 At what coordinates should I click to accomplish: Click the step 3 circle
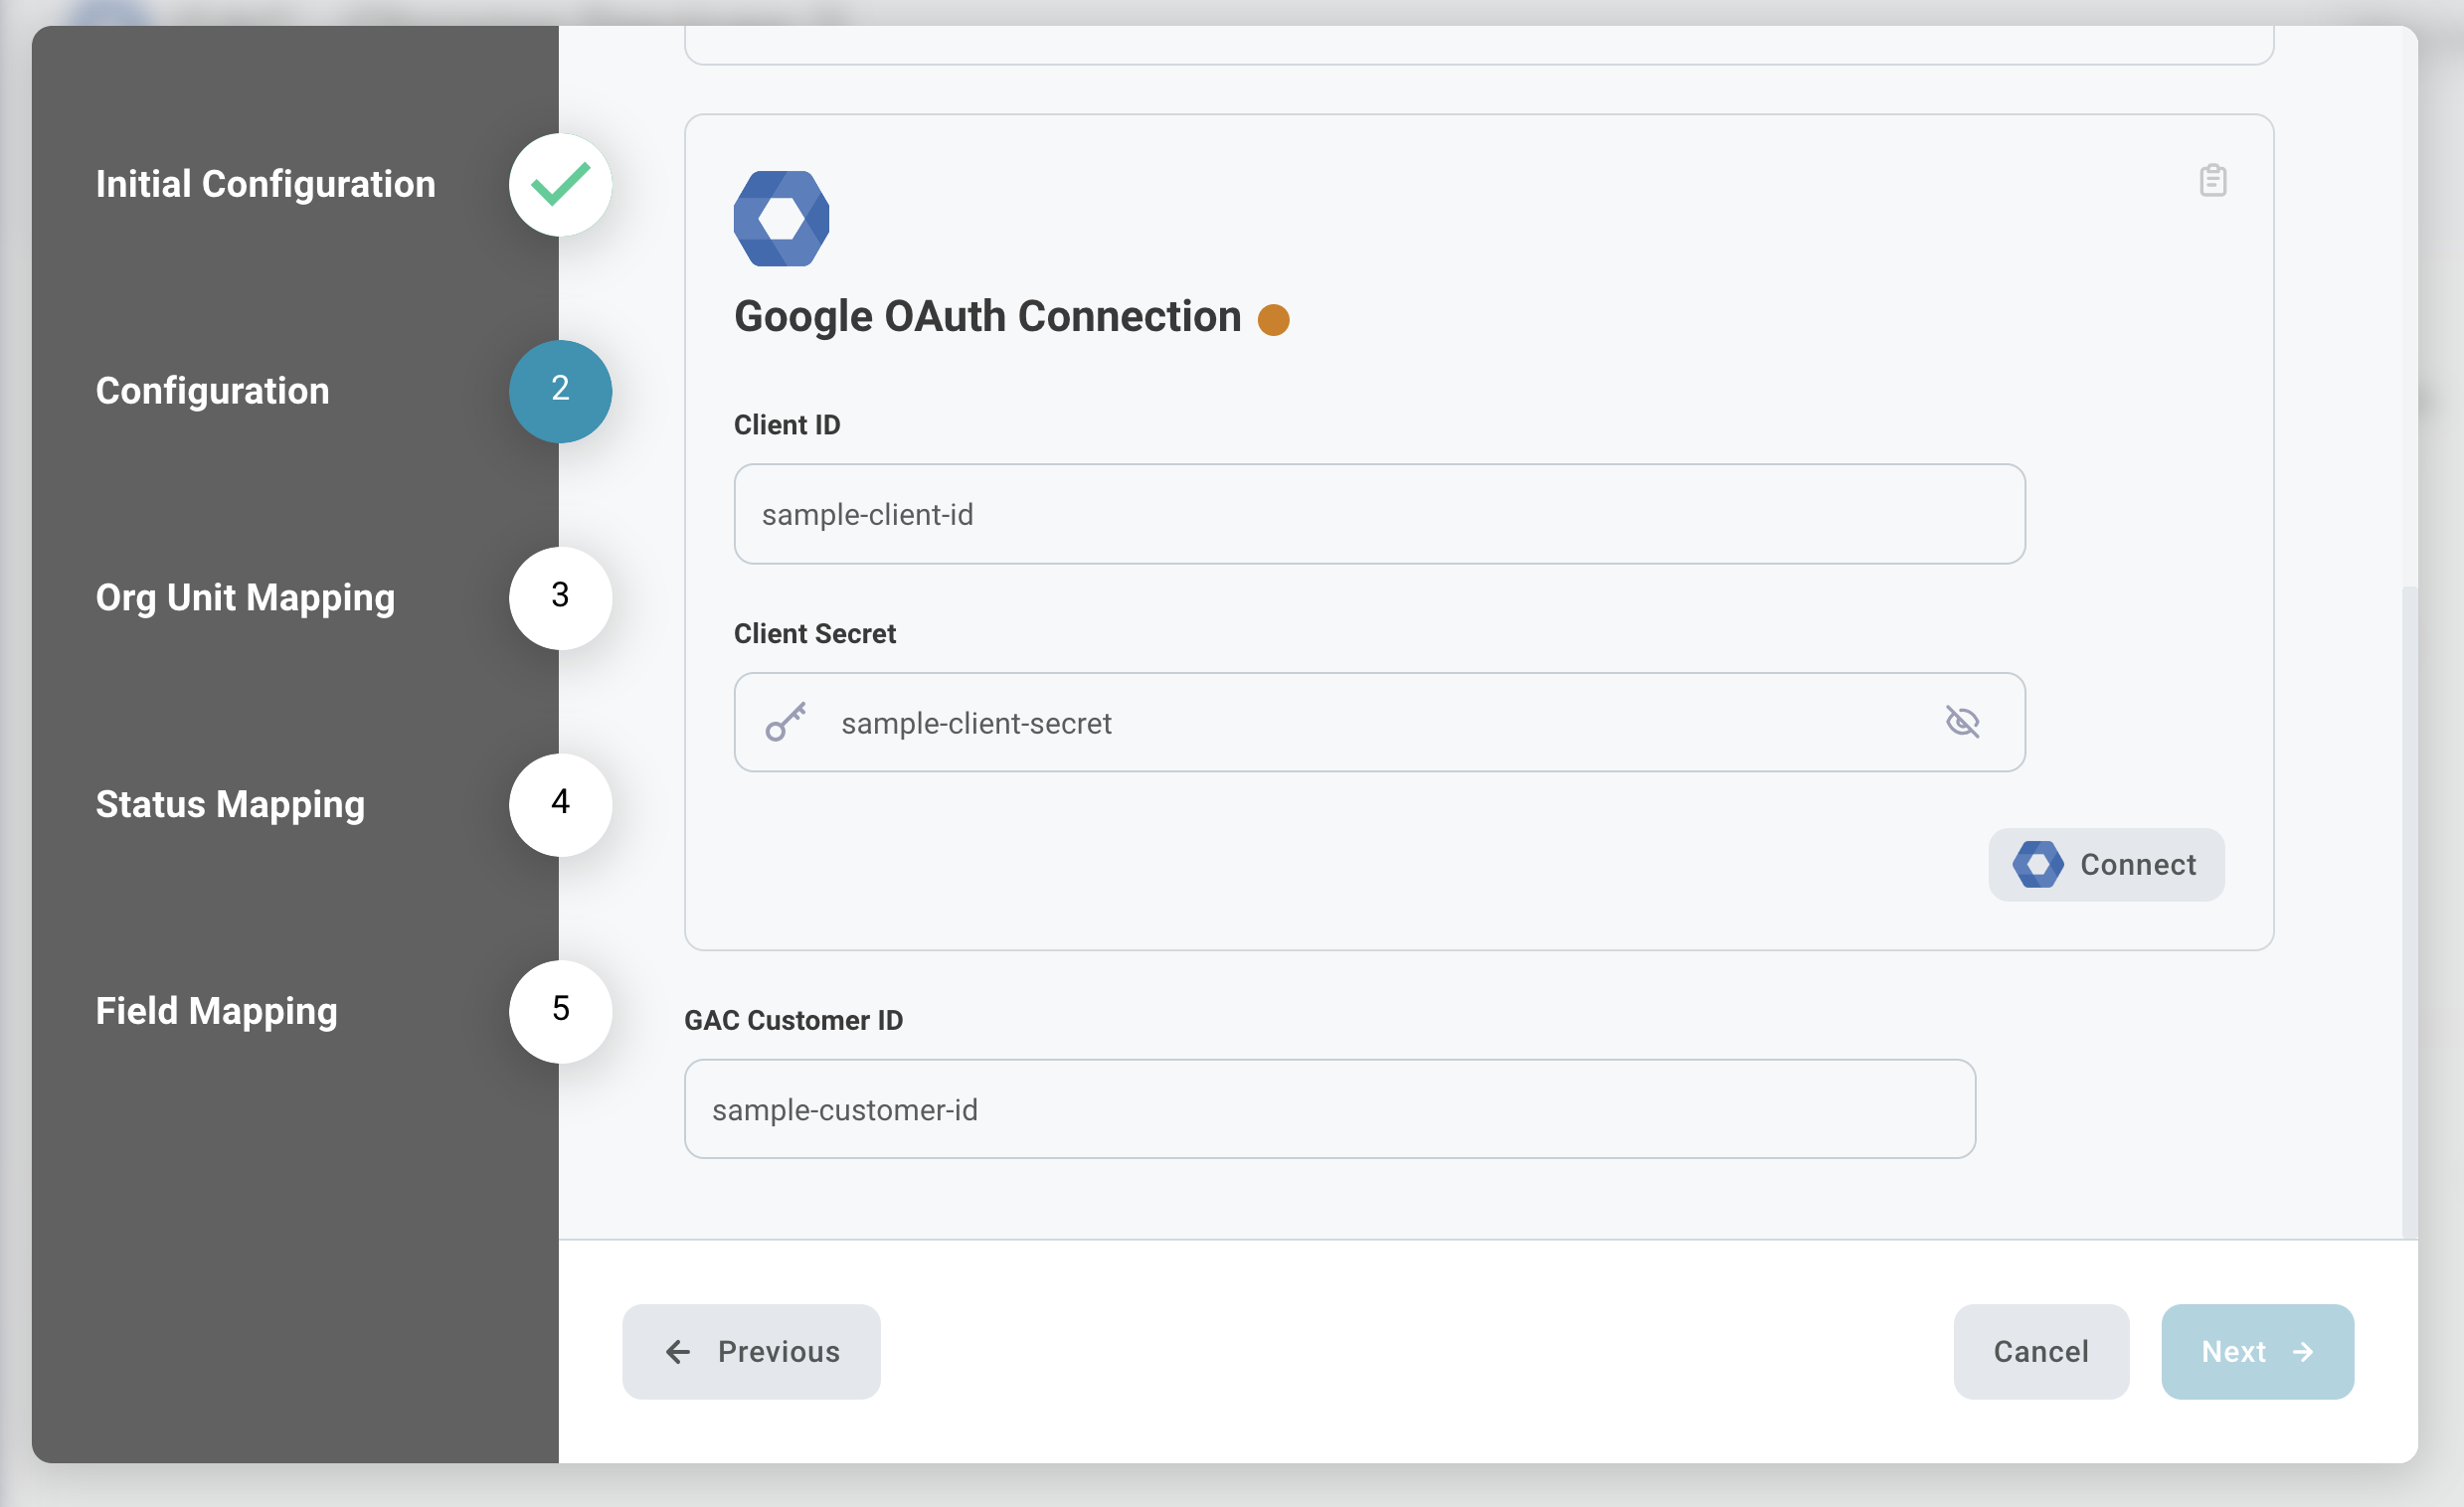(x=560, y=597)
